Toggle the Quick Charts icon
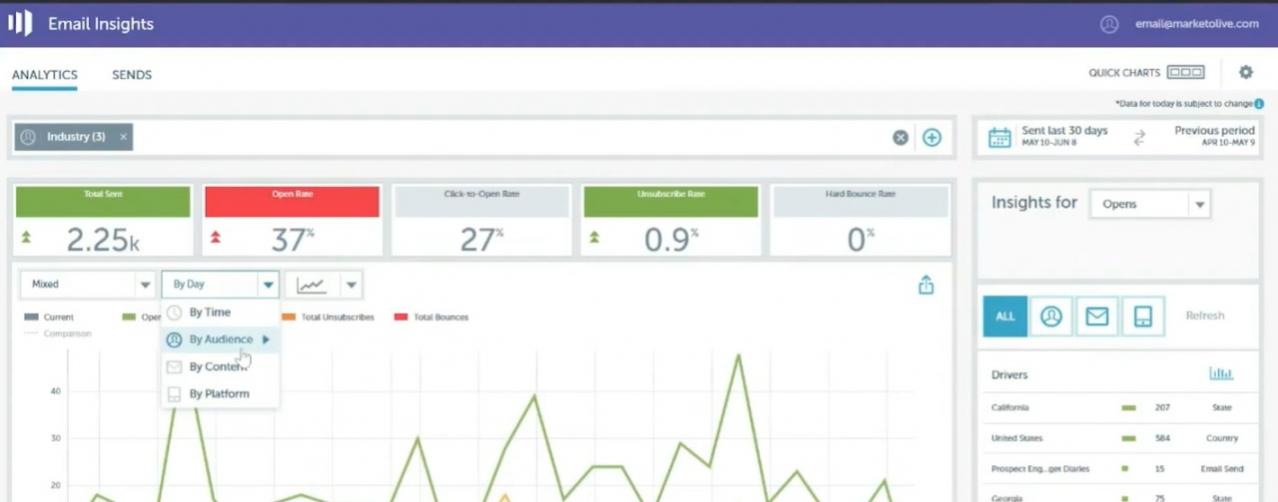 pos(1186,72)
